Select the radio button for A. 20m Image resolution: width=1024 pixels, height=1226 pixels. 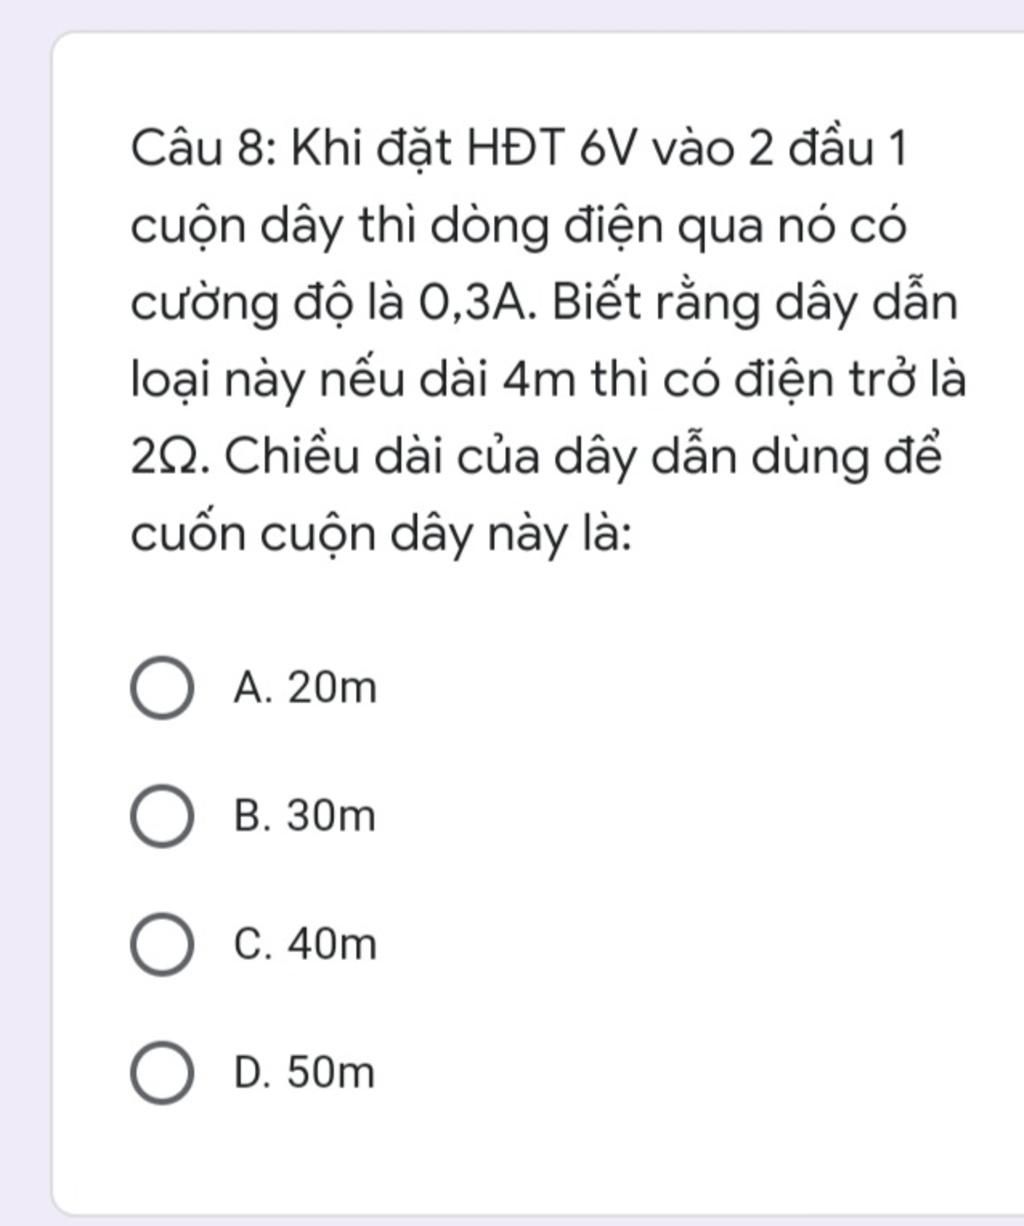click(x=161, y=689)
